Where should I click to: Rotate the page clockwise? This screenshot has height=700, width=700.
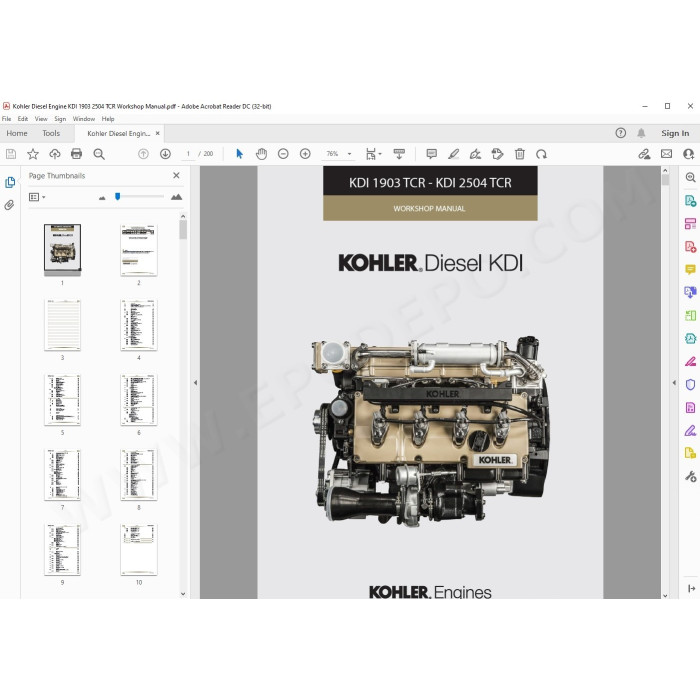click(542, 154)
